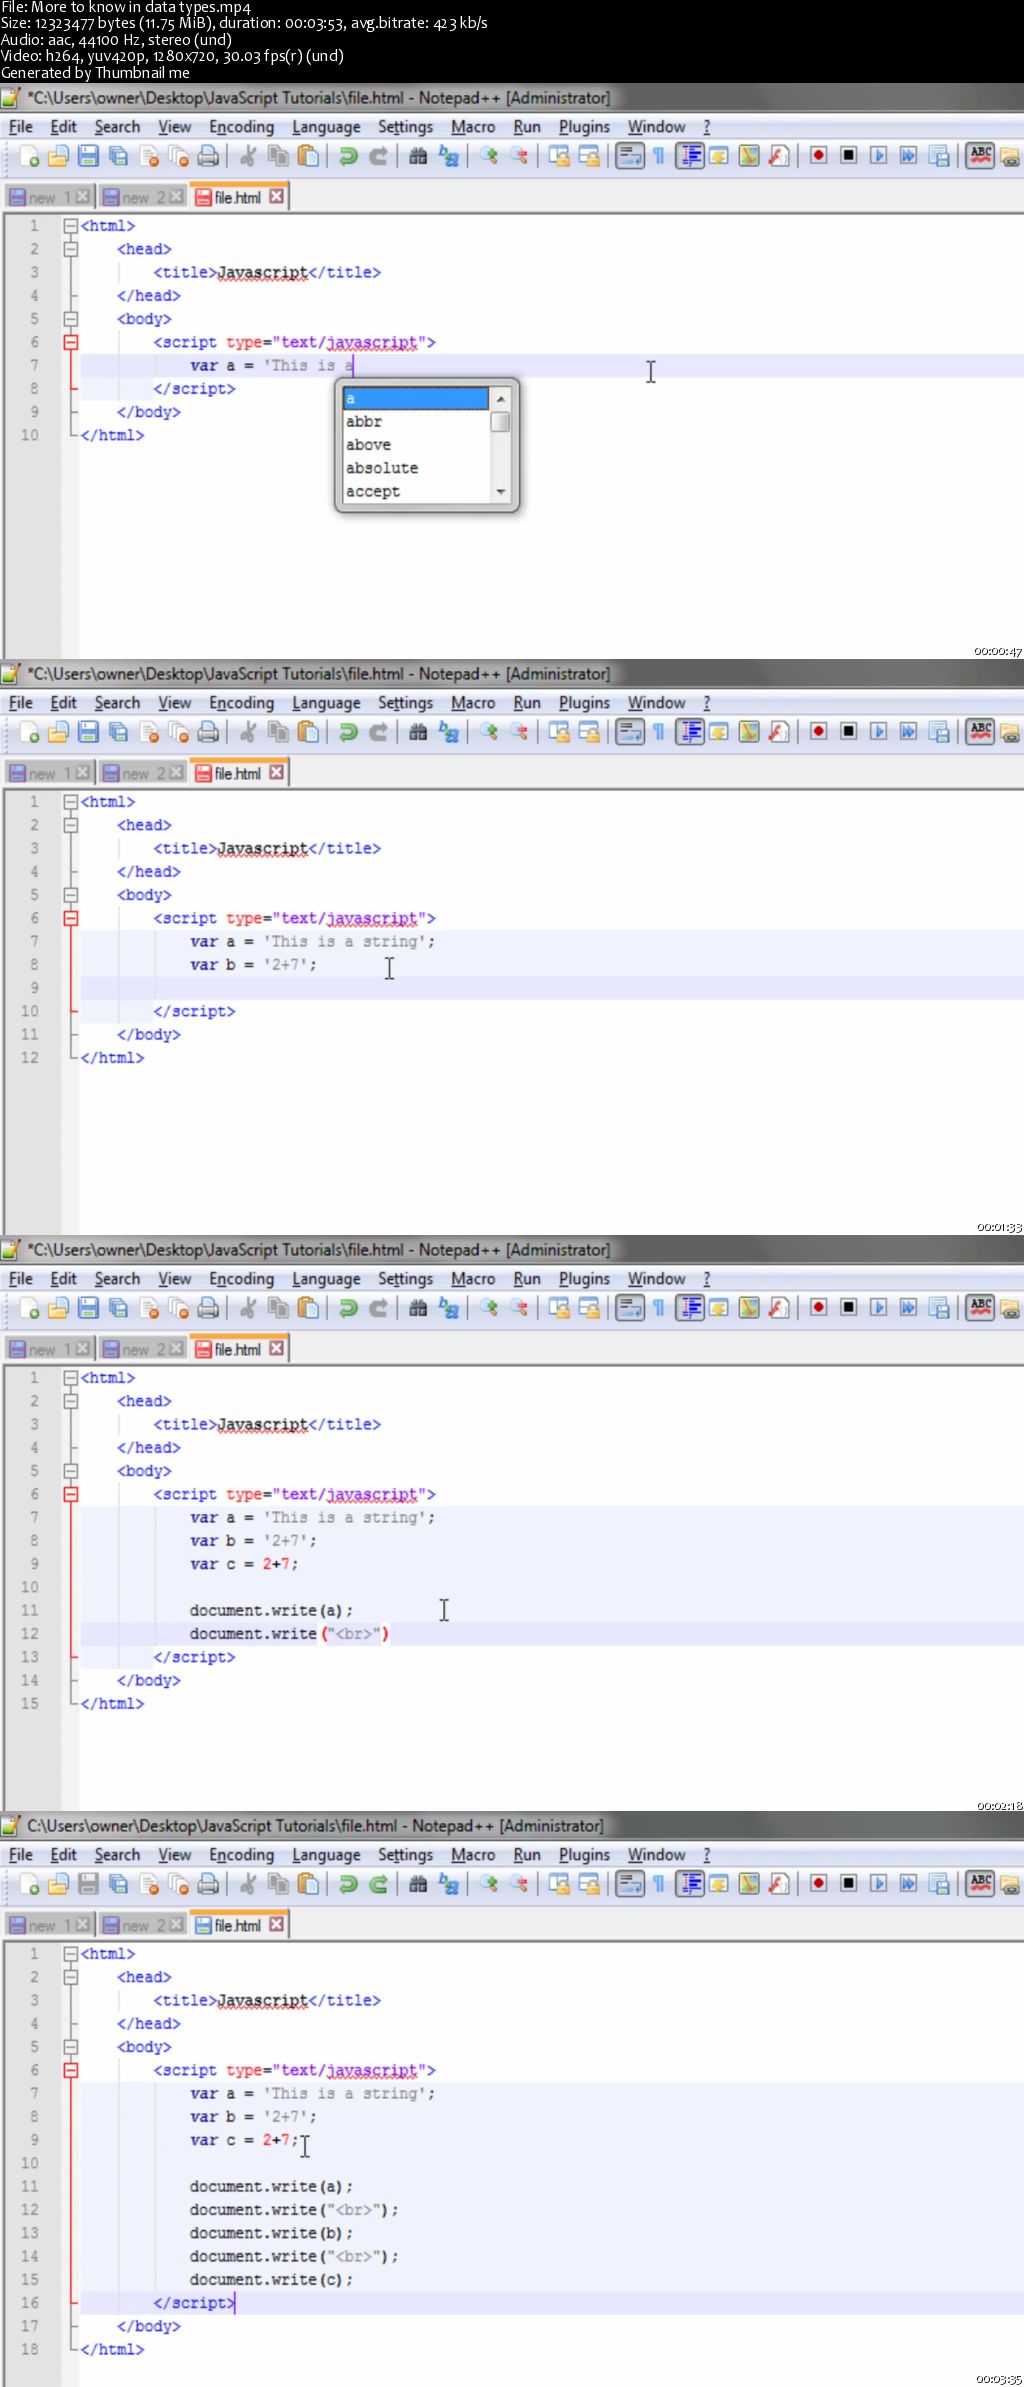
Task: Start macro recording in the 00:01:33 frame toolbar
Action: pos(818,732)
